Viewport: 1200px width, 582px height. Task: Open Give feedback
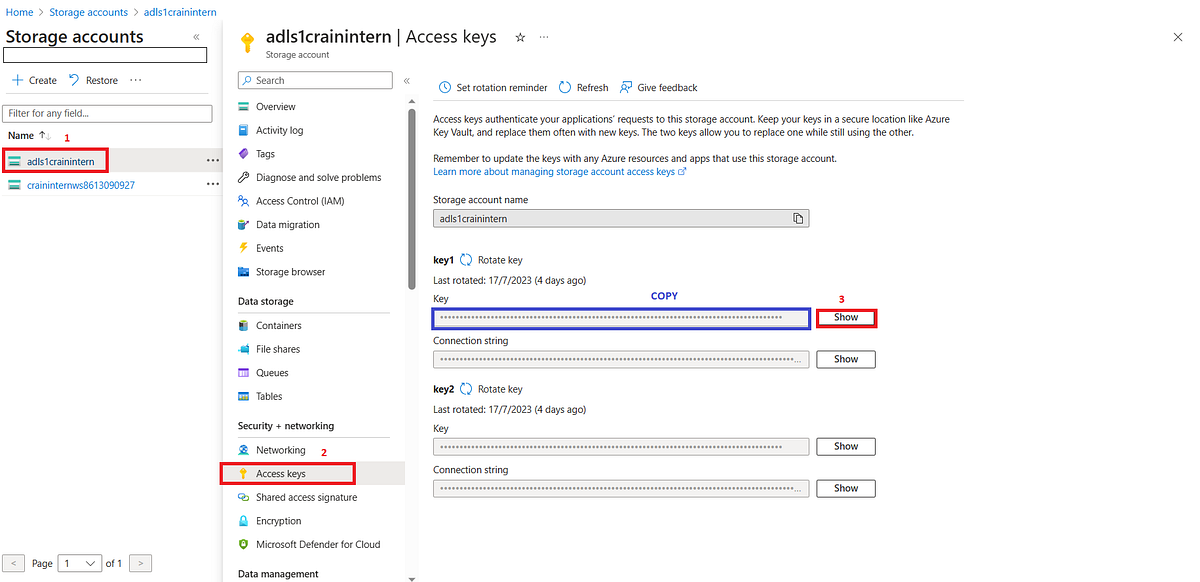(x=658, y=87)
